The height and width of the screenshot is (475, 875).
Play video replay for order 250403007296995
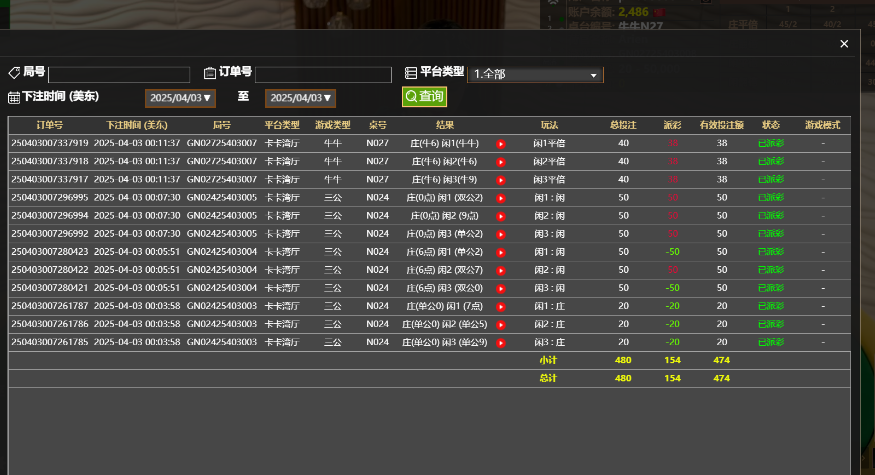(x=501, y=198)
